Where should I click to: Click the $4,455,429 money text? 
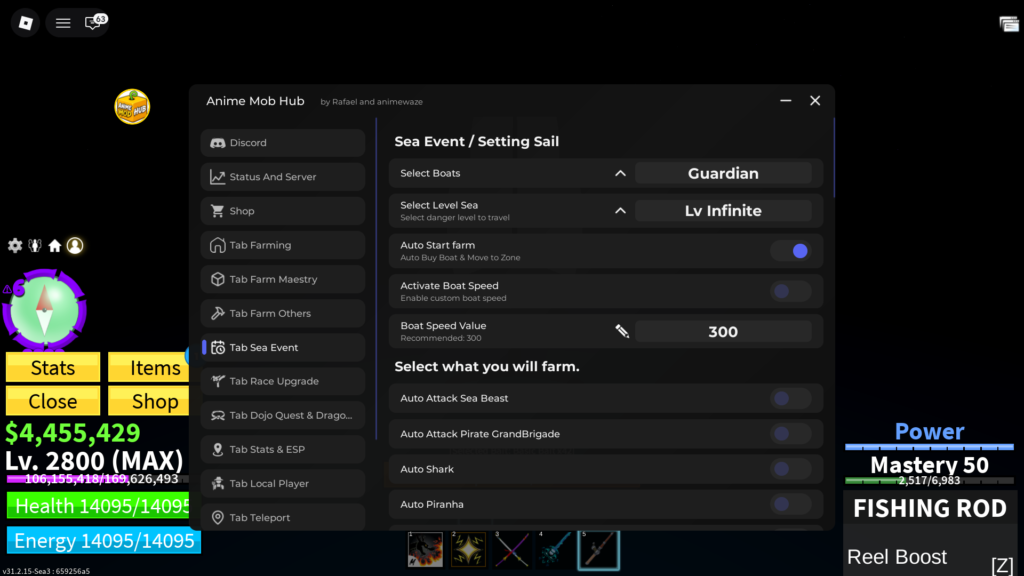72,432
